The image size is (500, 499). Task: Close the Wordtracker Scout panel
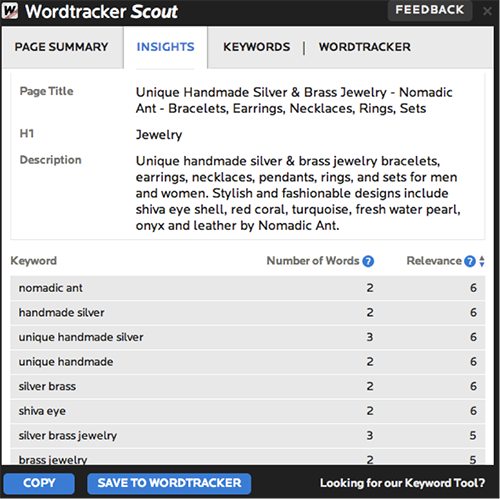[x=487, y=11]
